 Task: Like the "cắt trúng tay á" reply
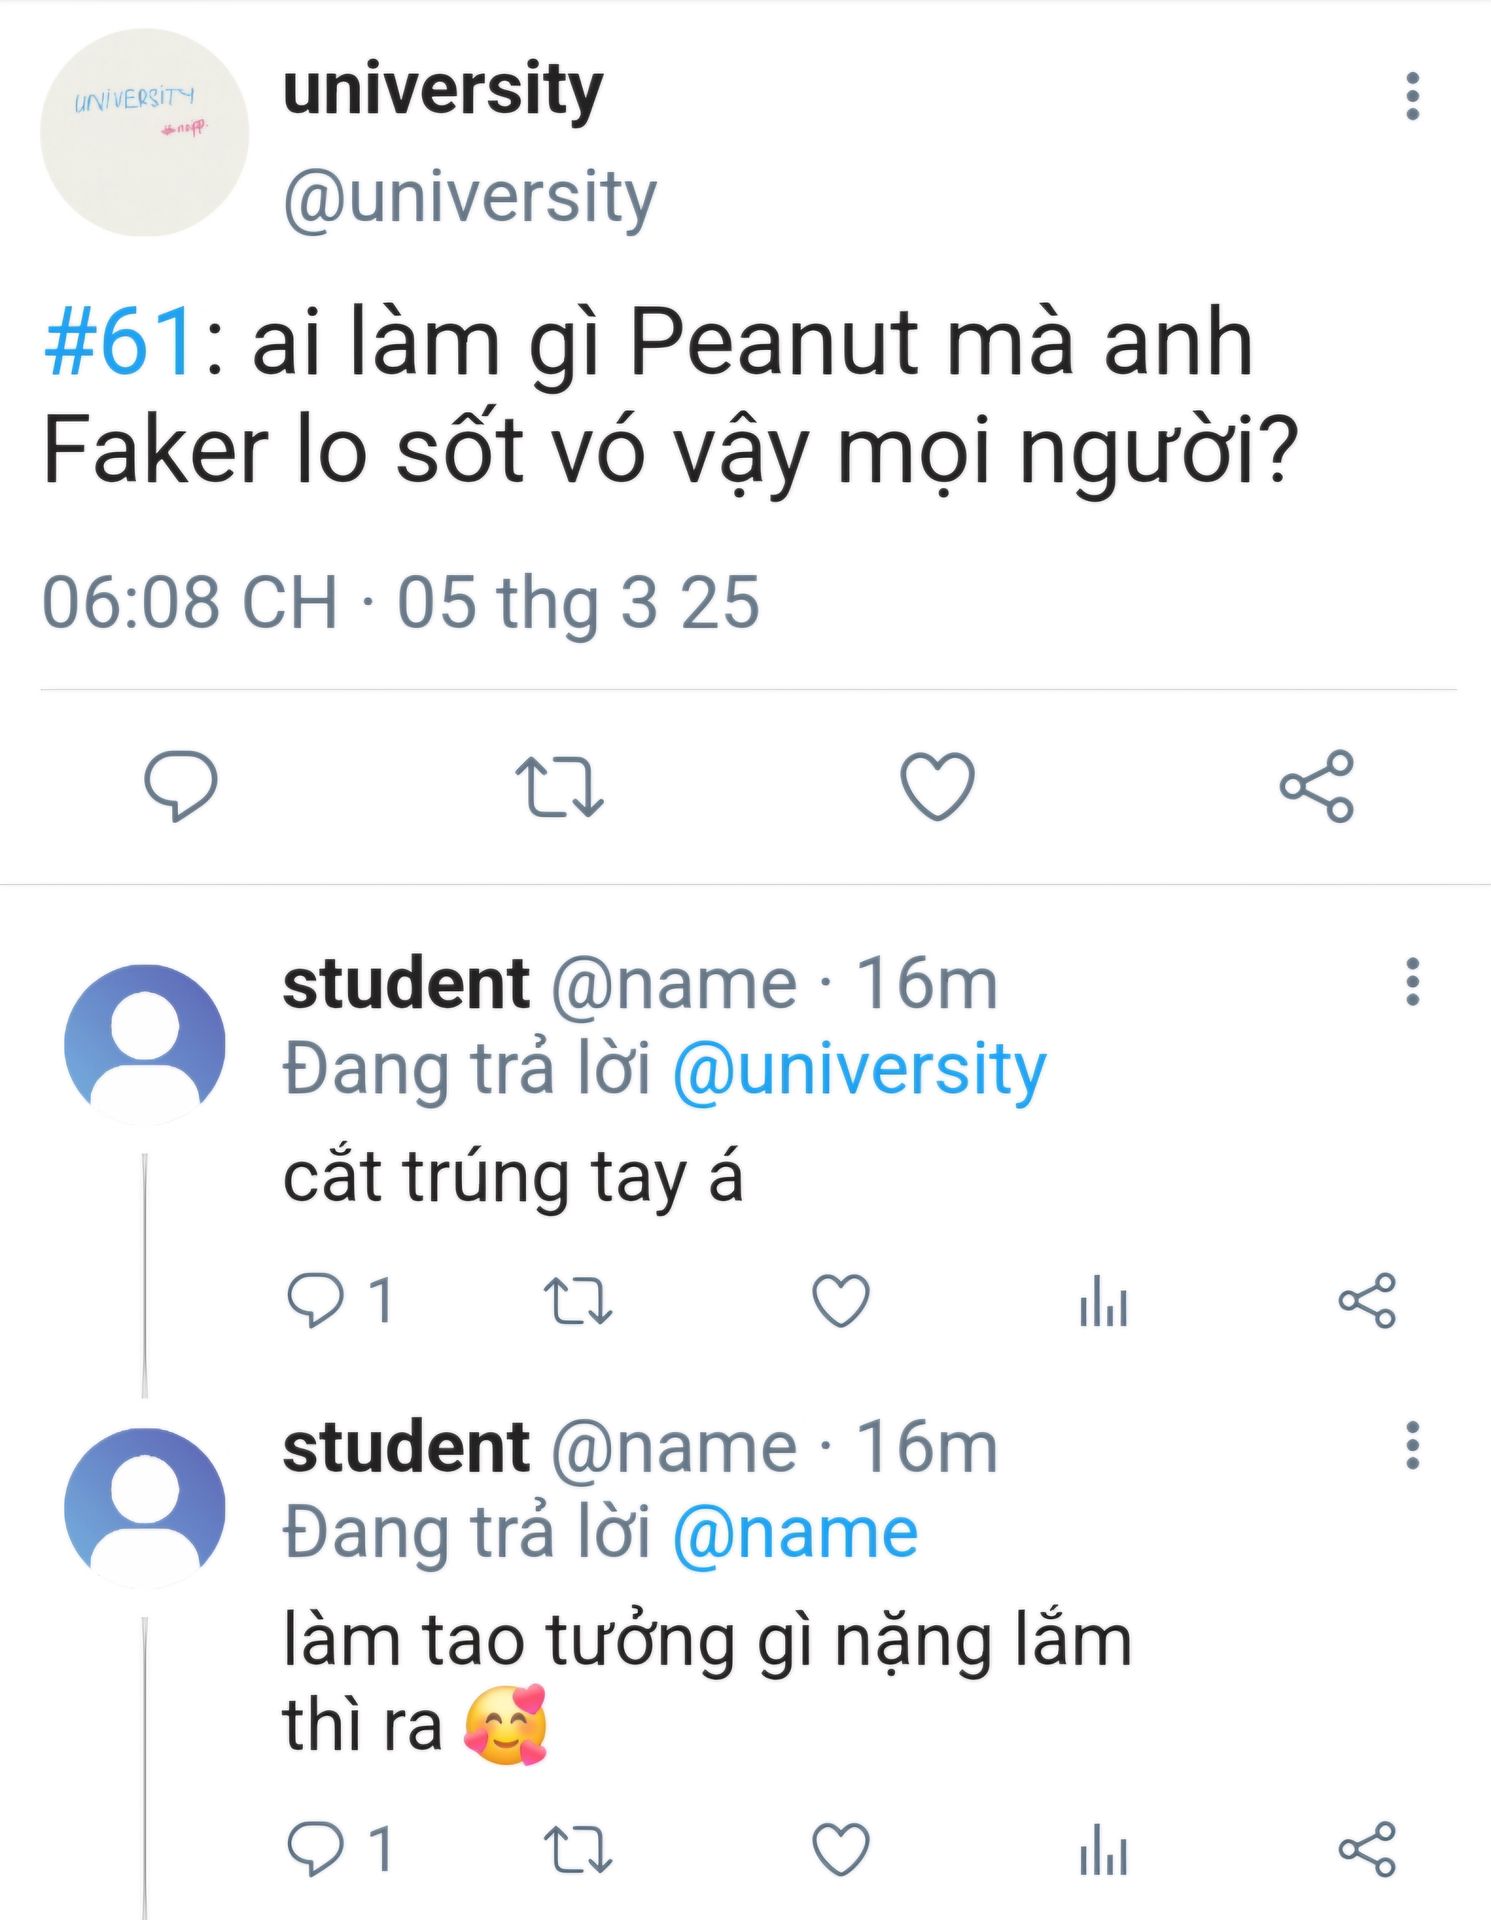coord(840,1300)
